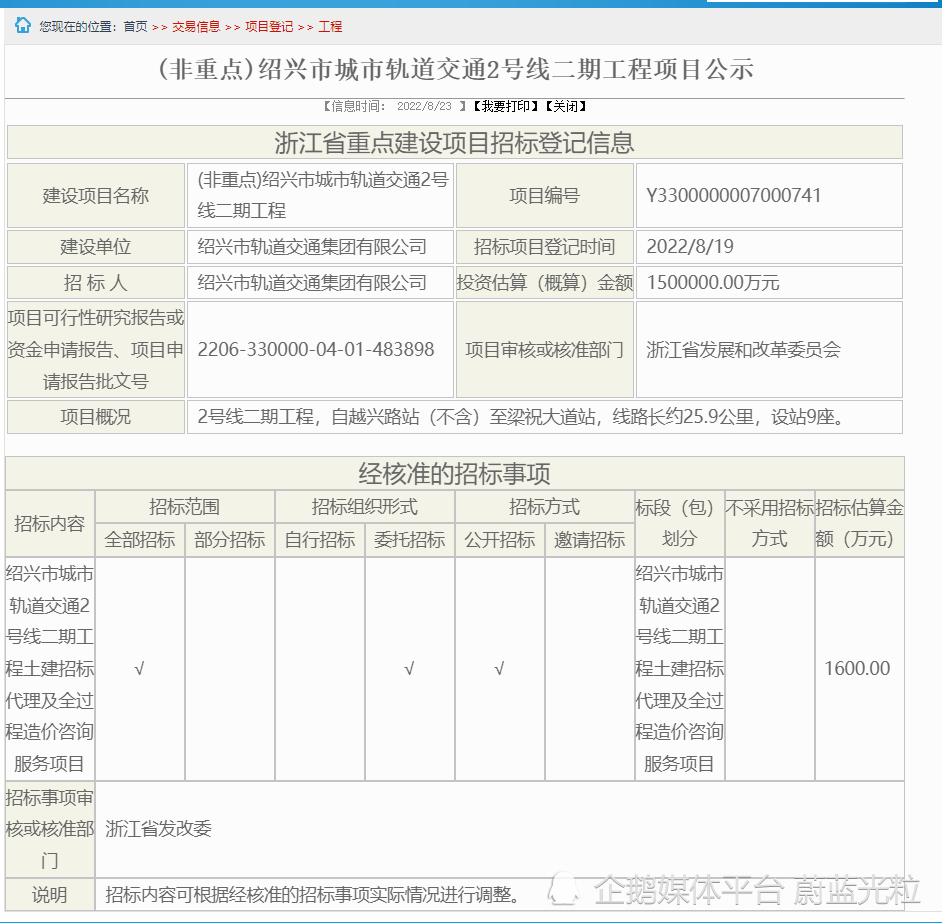942x923 pixels.
Task: Click the 我要打印 print link
Action: click(505, 106)
